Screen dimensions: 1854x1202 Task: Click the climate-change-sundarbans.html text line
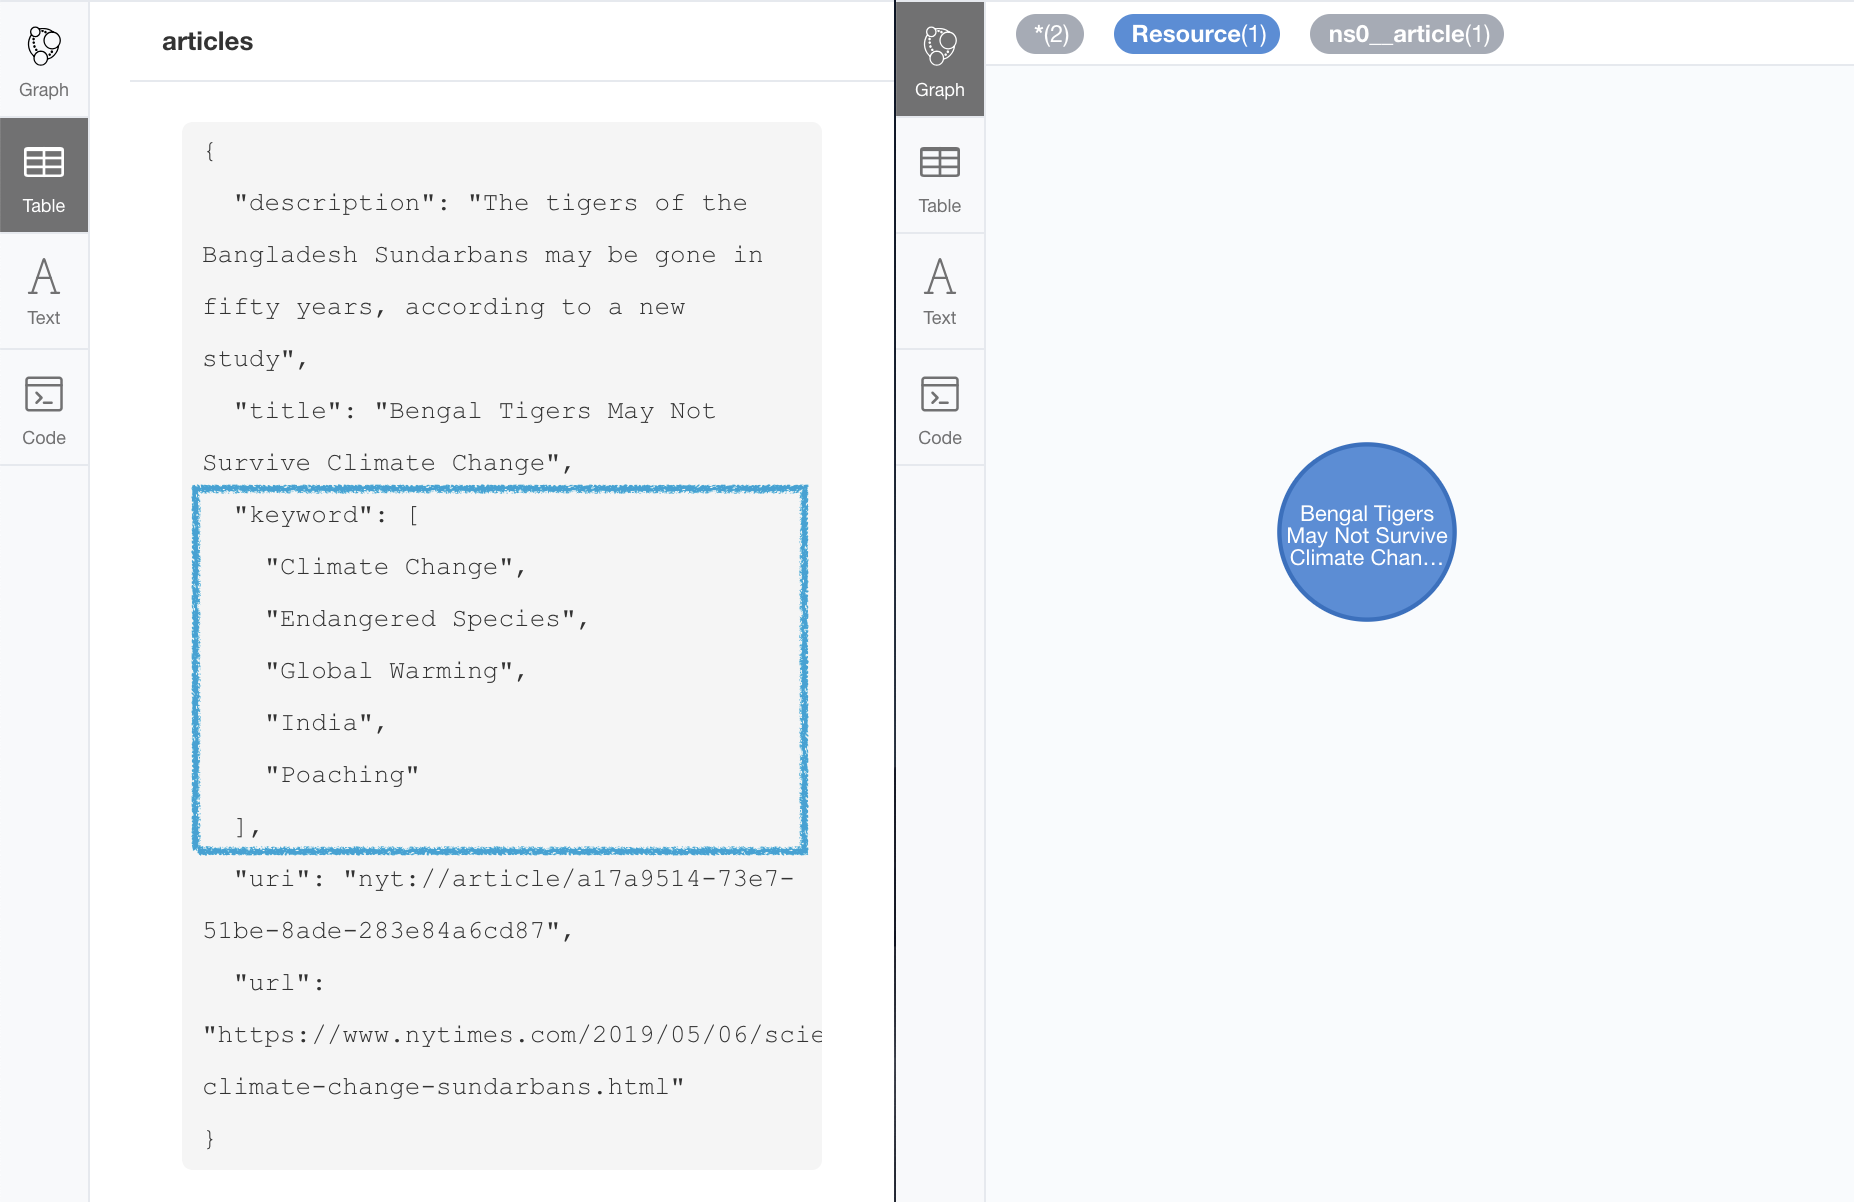[x=444, y=1087]
